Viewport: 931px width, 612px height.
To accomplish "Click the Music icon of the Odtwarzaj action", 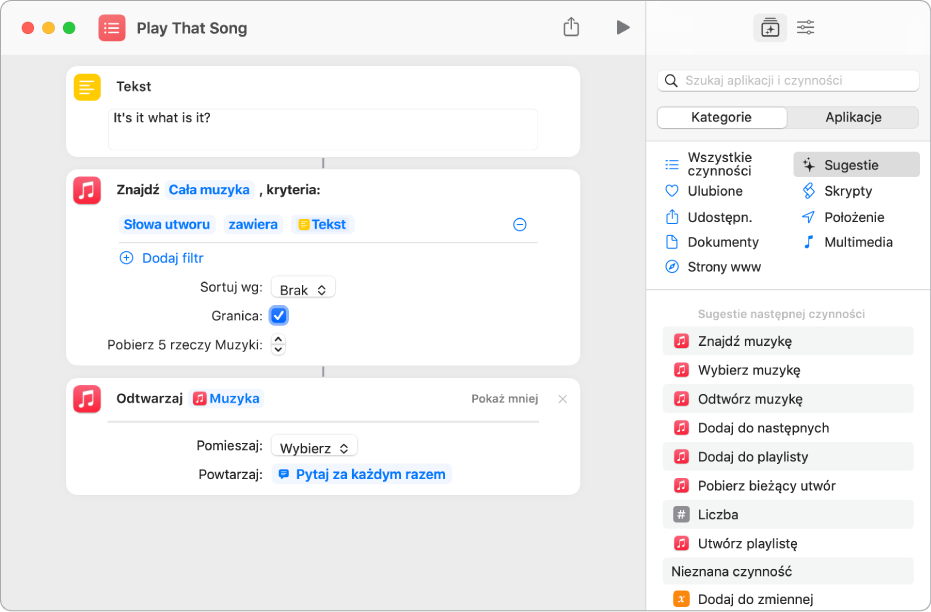I will click(x=87, y=398).
